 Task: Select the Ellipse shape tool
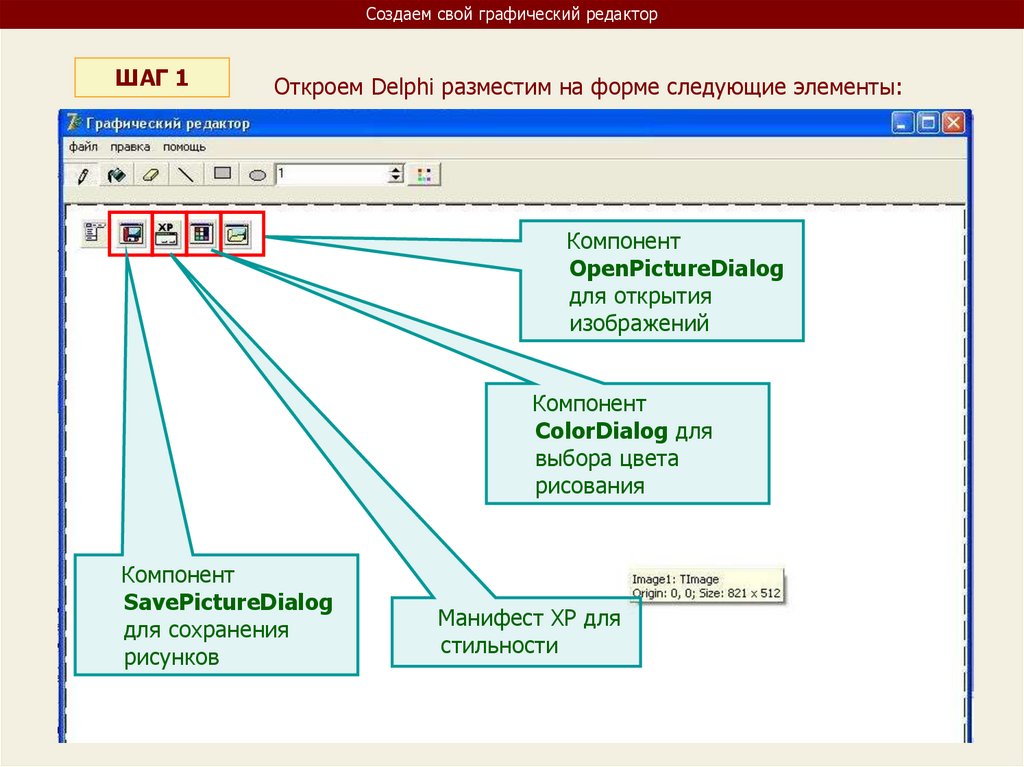[257, 175]
